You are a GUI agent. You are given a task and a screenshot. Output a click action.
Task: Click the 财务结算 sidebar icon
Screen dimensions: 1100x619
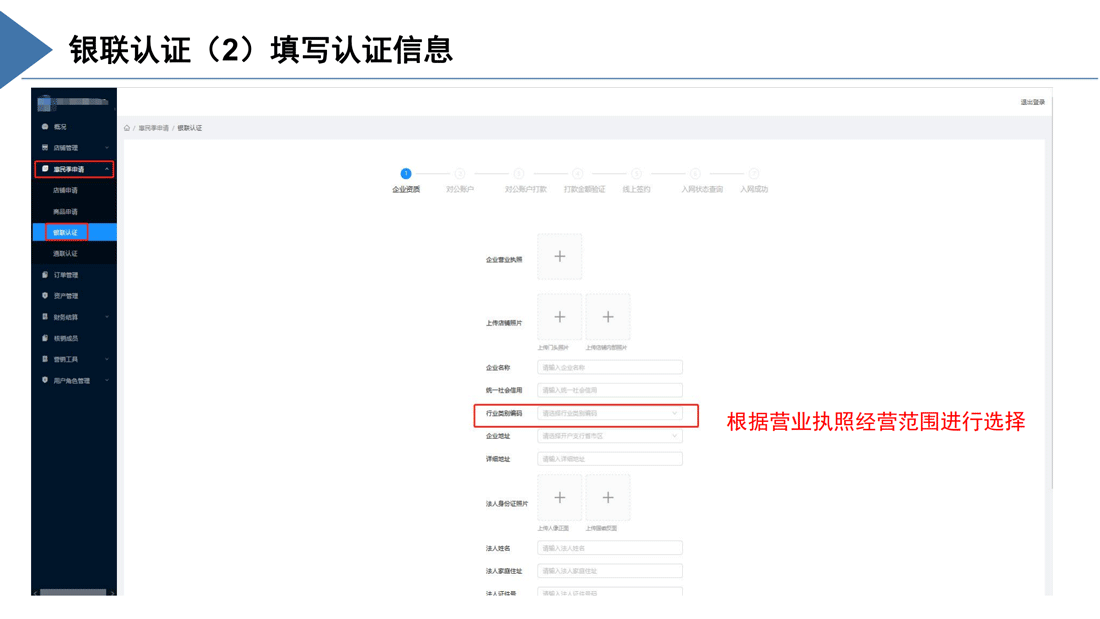pos(45,317)
